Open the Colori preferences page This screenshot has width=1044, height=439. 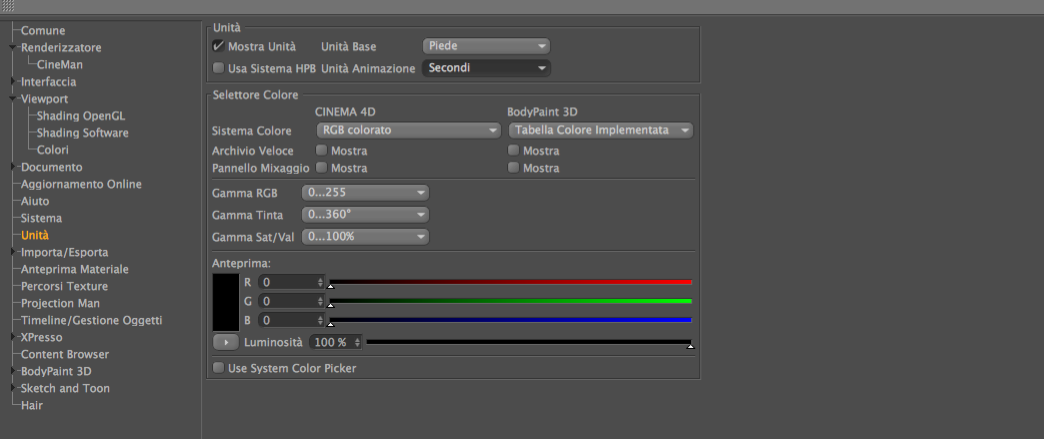[x=53, y=150]
